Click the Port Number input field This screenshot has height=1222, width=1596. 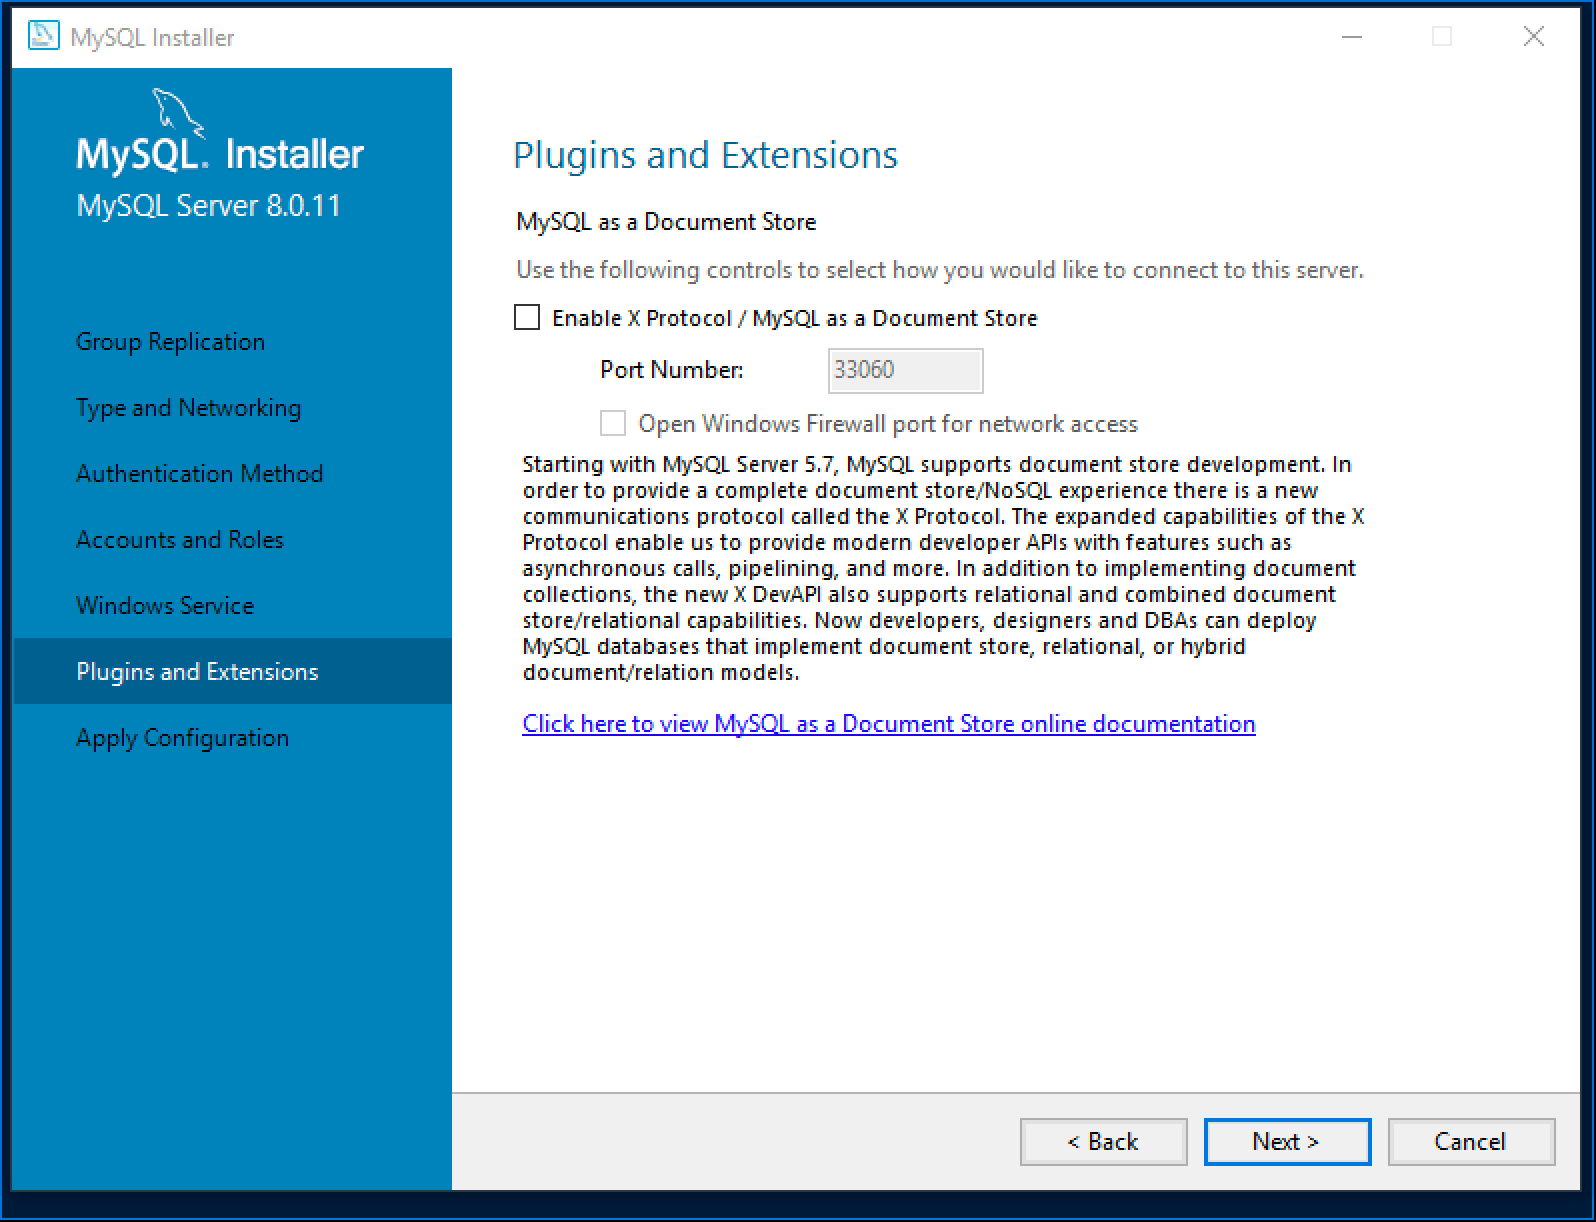click(x=905, y=370)
